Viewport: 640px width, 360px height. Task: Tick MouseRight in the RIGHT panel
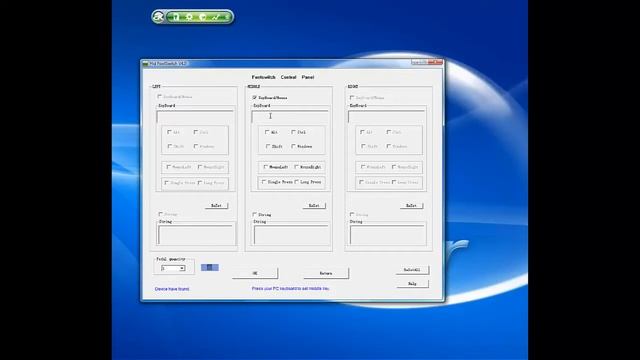394,167
